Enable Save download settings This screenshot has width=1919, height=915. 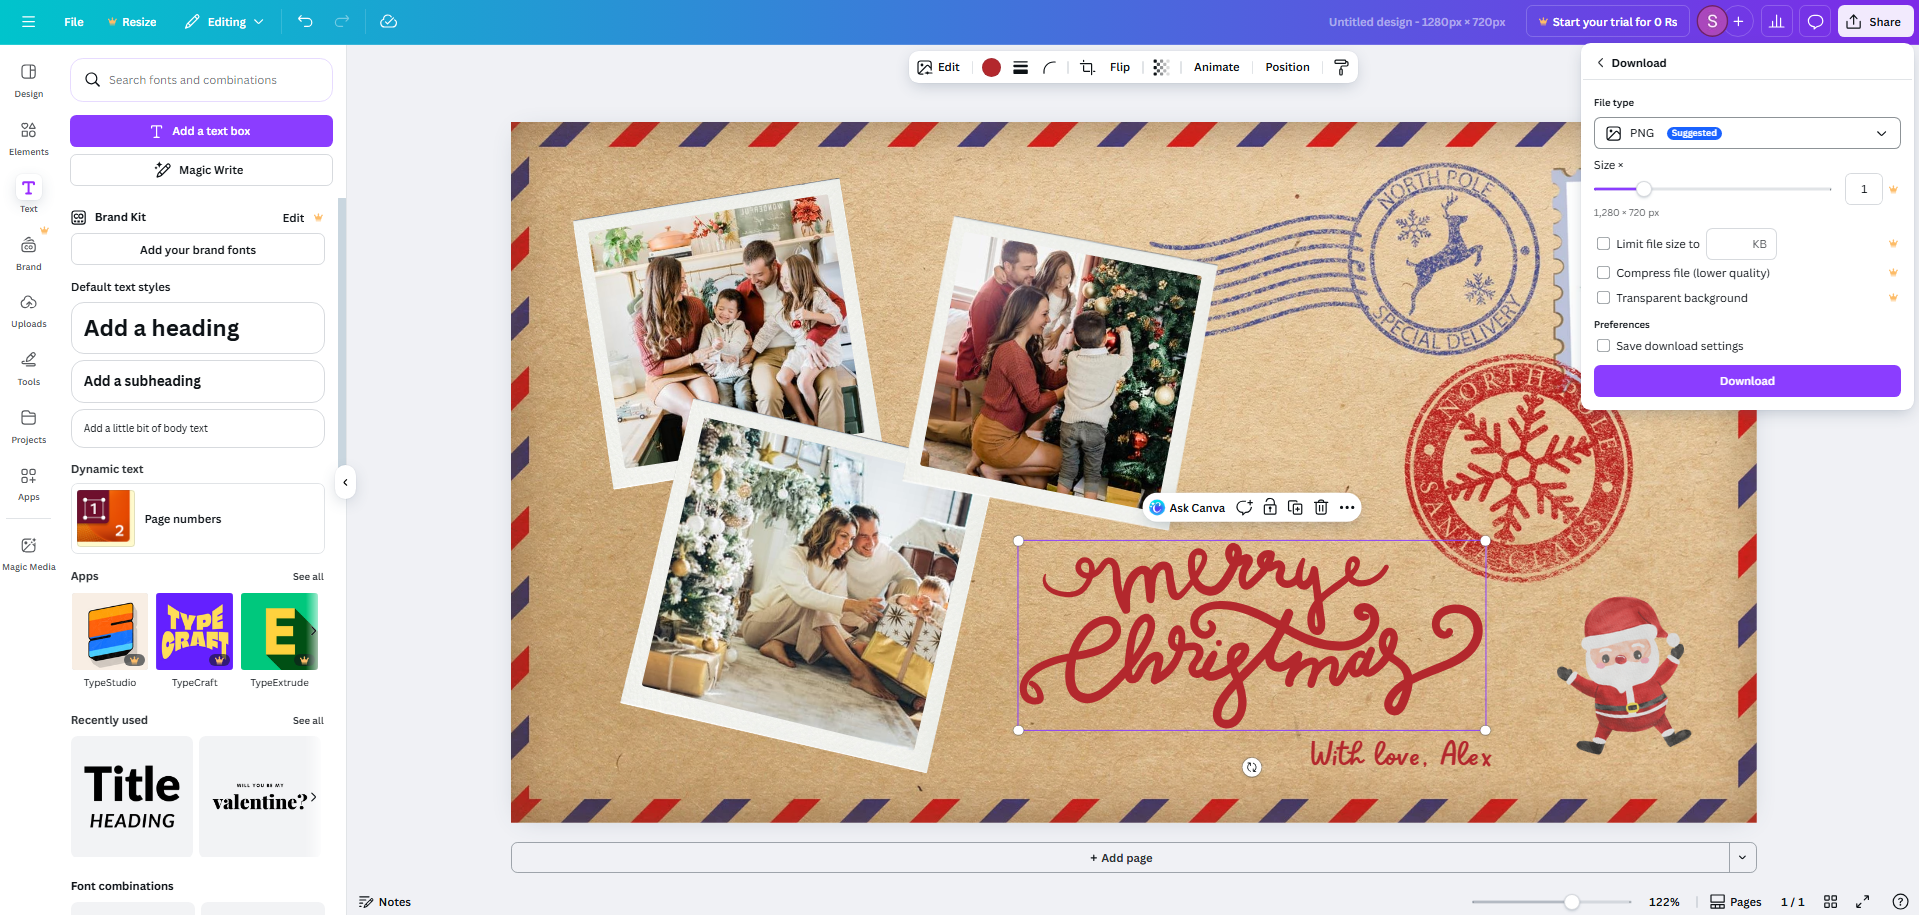[1603, 345]
